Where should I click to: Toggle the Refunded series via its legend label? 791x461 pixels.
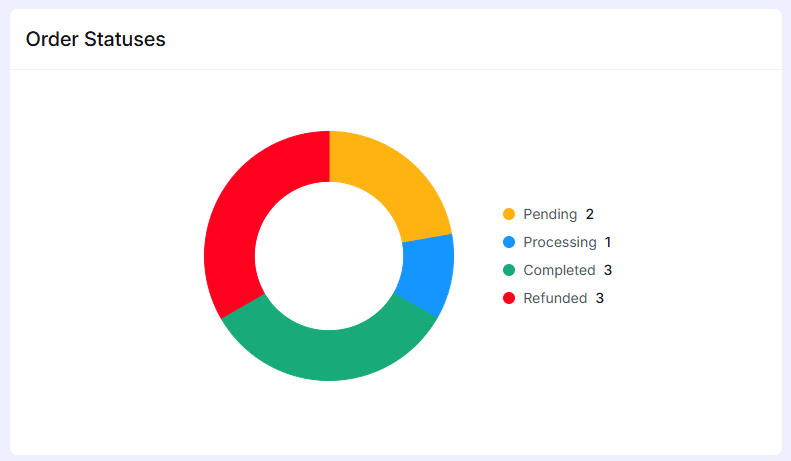pos(555,298)
